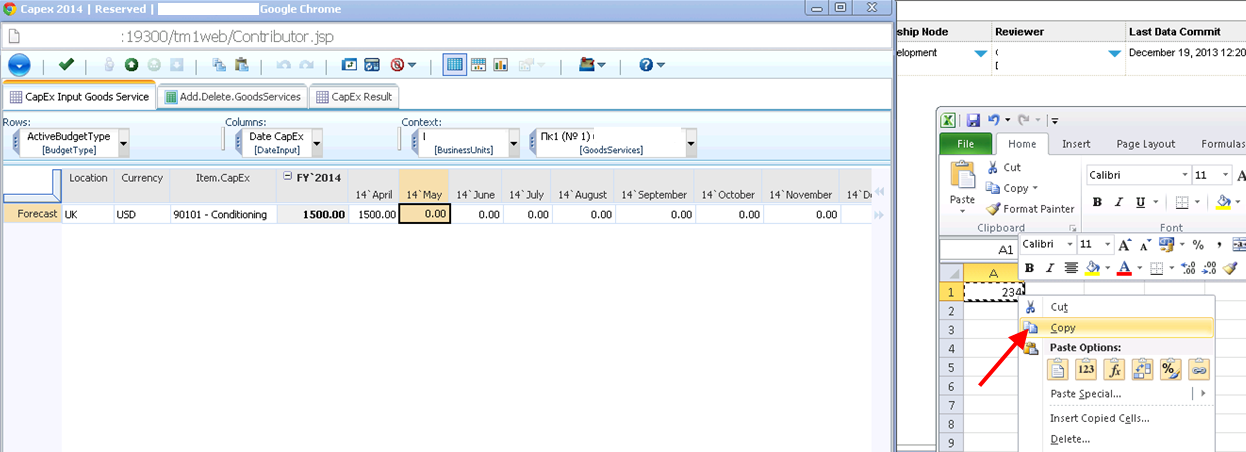The height and width of the screenshot is (452, 1246).
Task: Toggle Underline in the ribbon Font group
Action: [1140, 202]
